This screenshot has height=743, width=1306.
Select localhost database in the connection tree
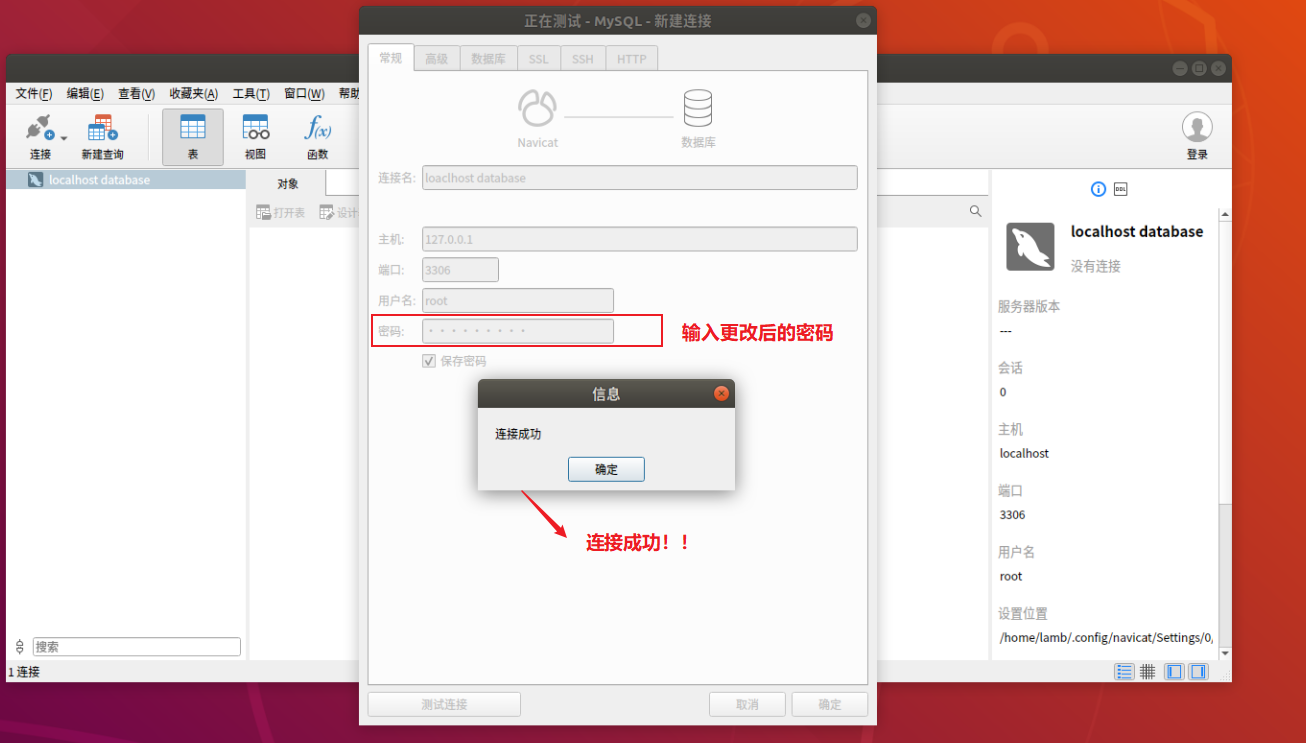tap(126, 180)
